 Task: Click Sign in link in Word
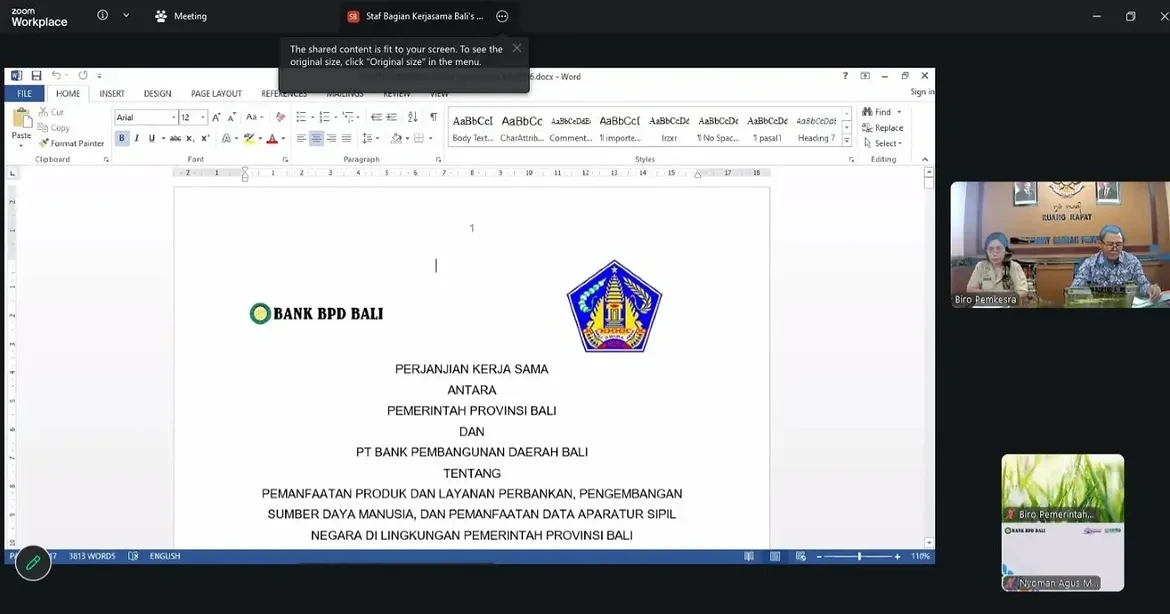[922, 92]
